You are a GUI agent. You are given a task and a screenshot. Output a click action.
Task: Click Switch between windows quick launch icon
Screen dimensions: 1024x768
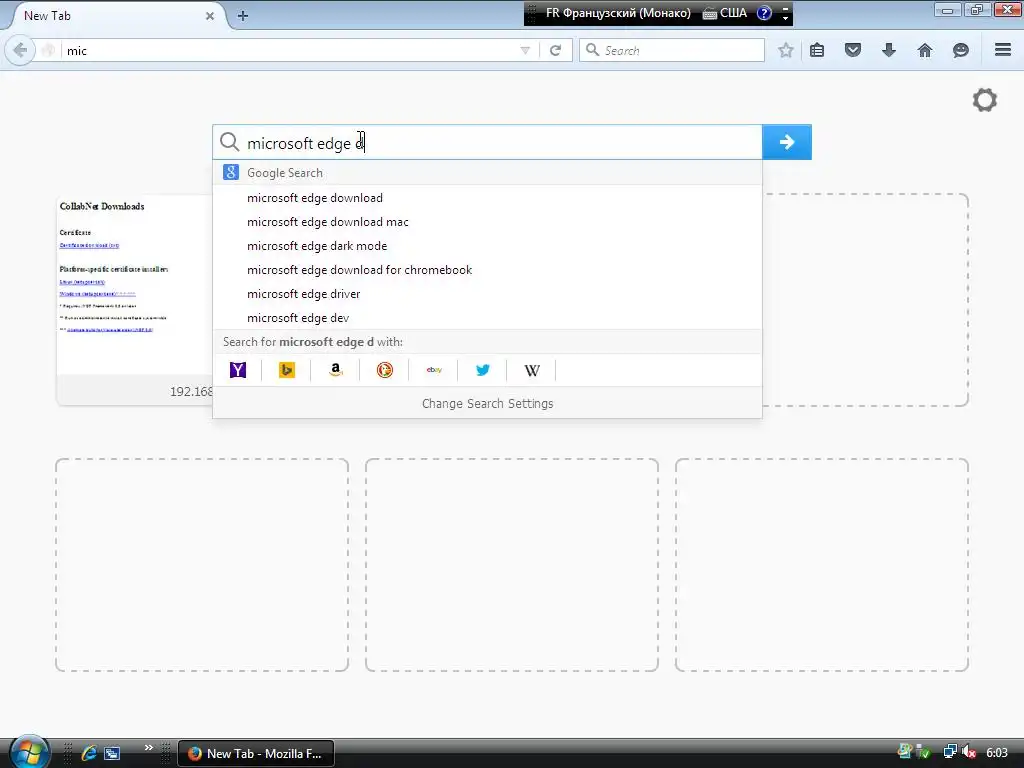[x=112, y=753]
